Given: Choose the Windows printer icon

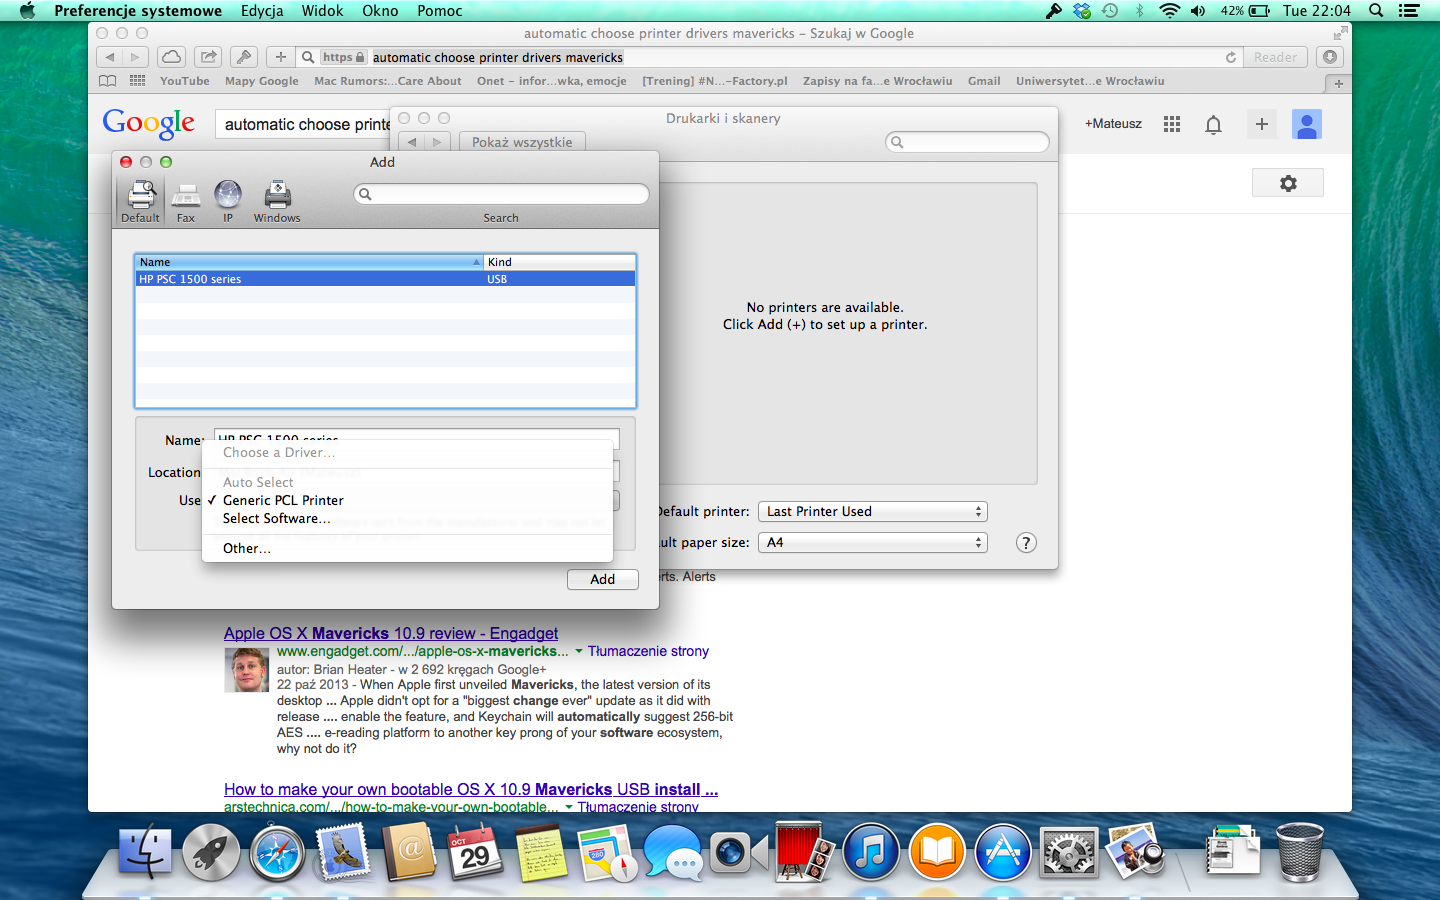Looking at the screenshot, I should 277,201.
